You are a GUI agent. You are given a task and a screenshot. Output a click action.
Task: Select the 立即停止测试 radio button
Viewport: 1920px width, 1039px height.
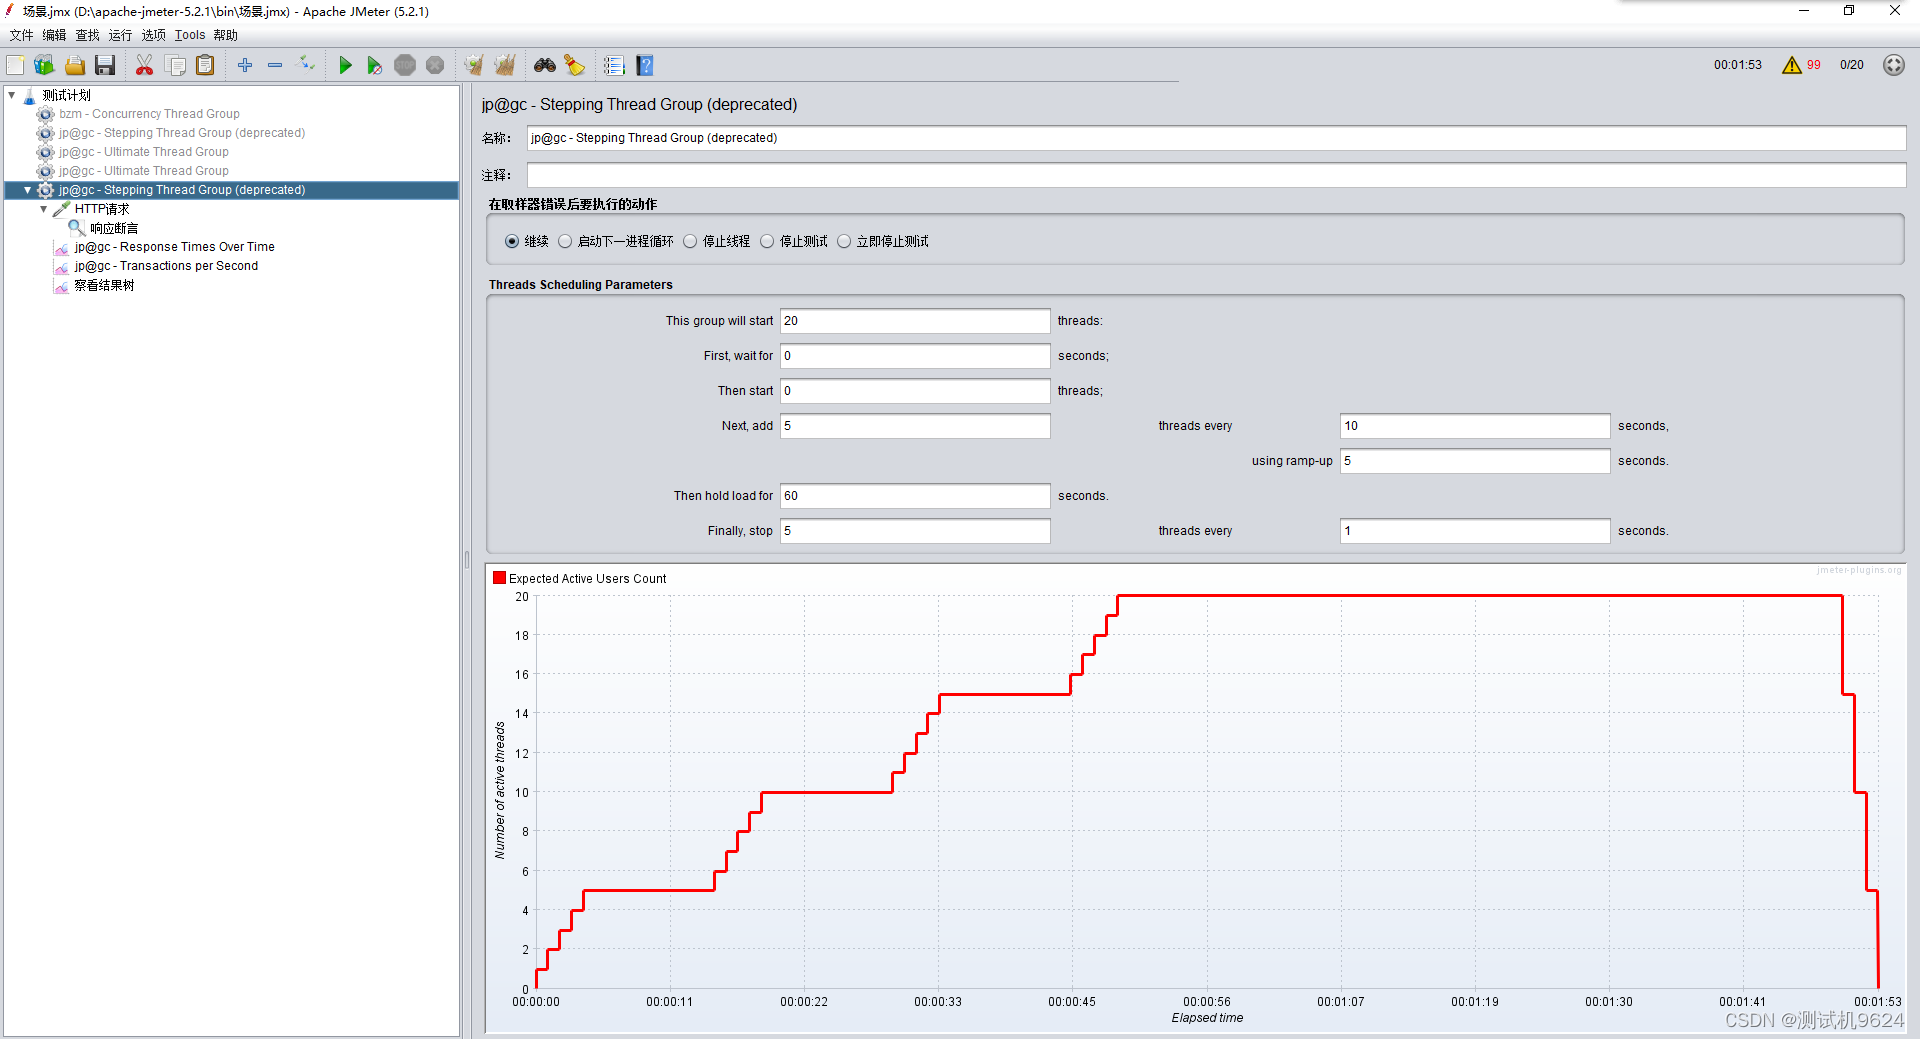click(x=844, y=241)
